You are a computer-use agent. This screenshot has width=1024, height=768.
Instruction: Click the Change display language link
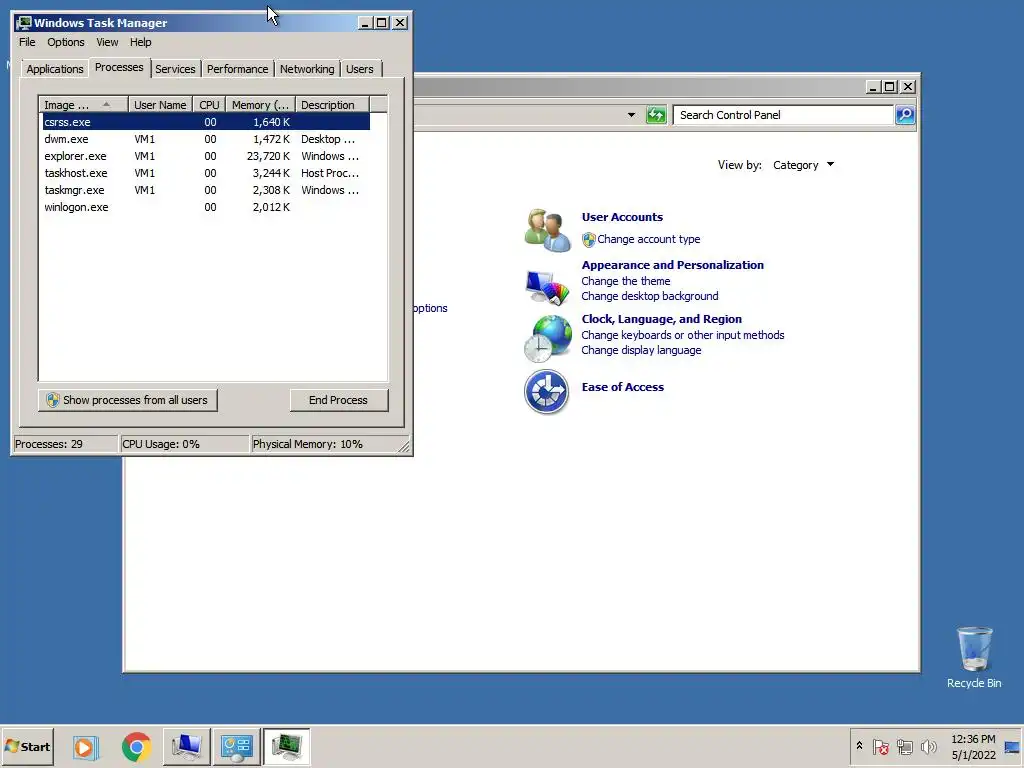point(641,351)
